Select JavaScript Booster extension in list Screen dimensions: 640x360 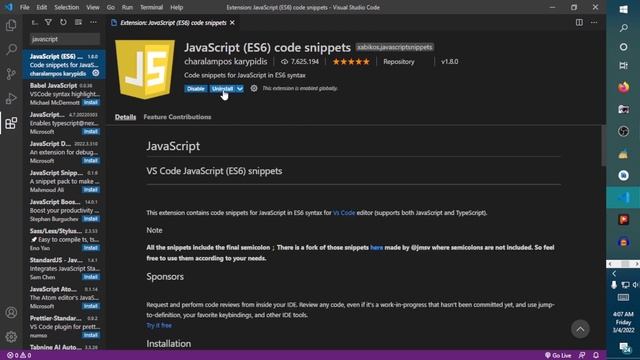click(x=64, y=210)
